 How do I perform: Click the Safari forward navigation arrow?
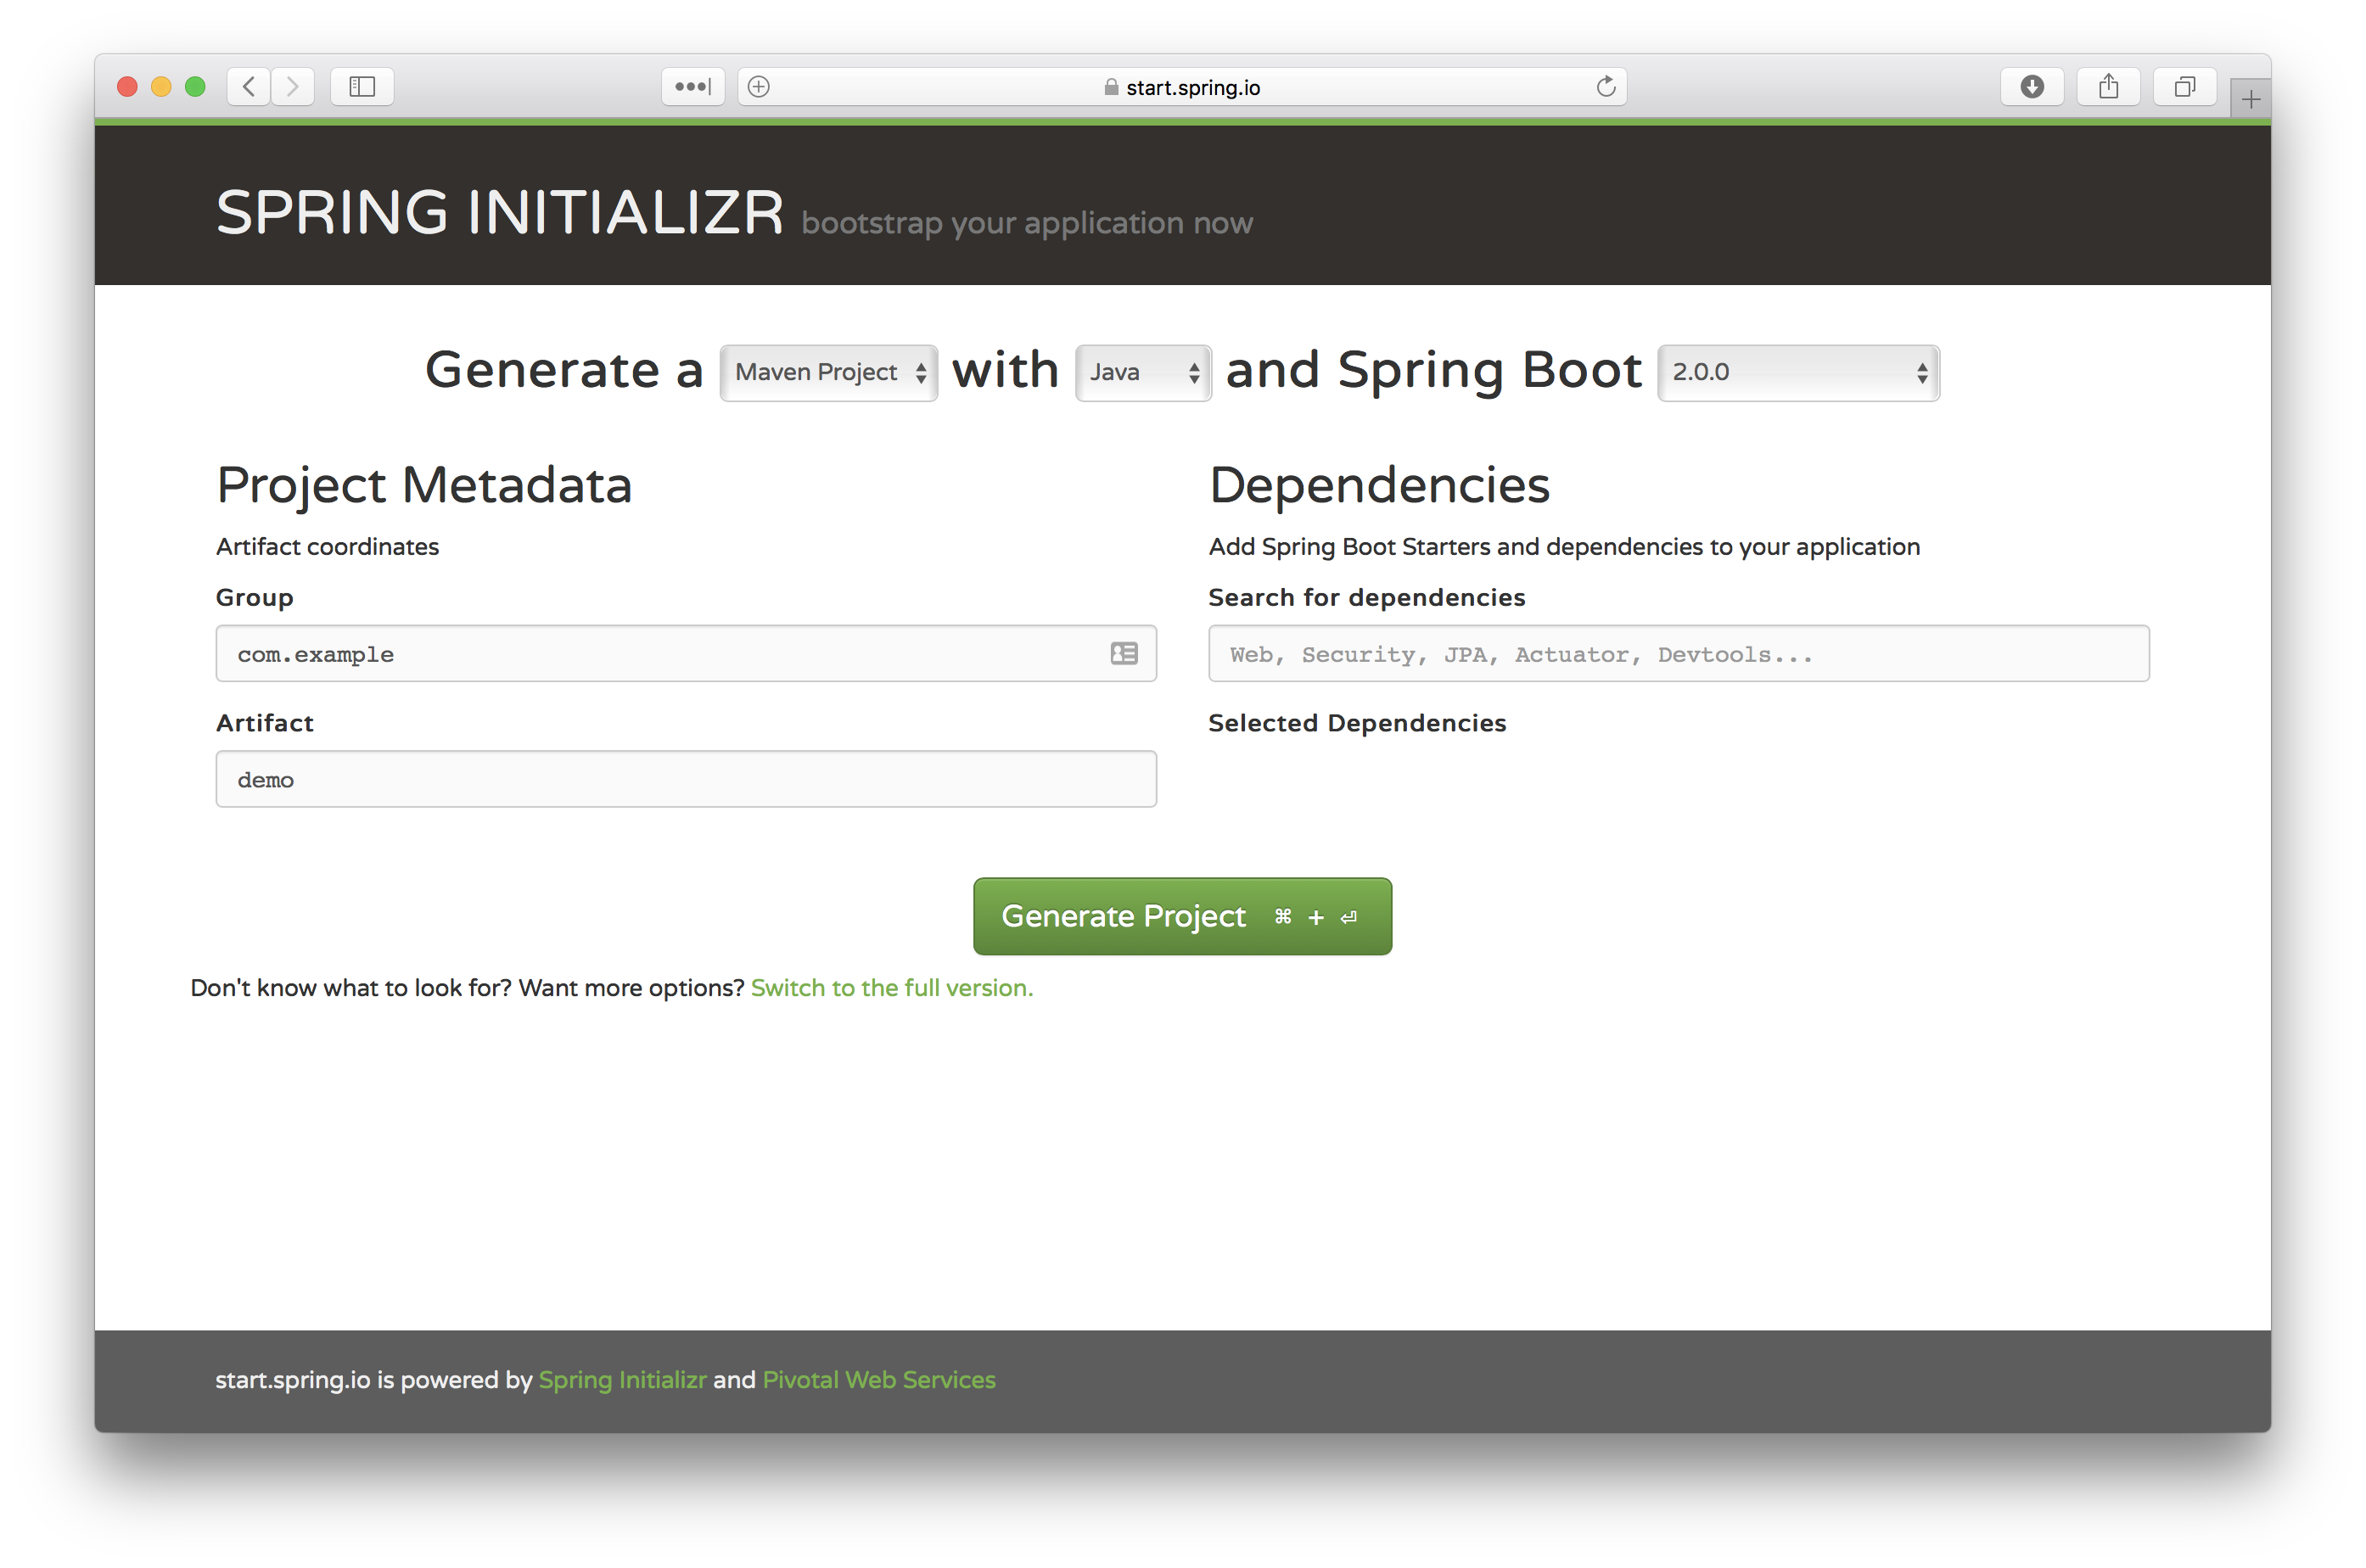293,87
